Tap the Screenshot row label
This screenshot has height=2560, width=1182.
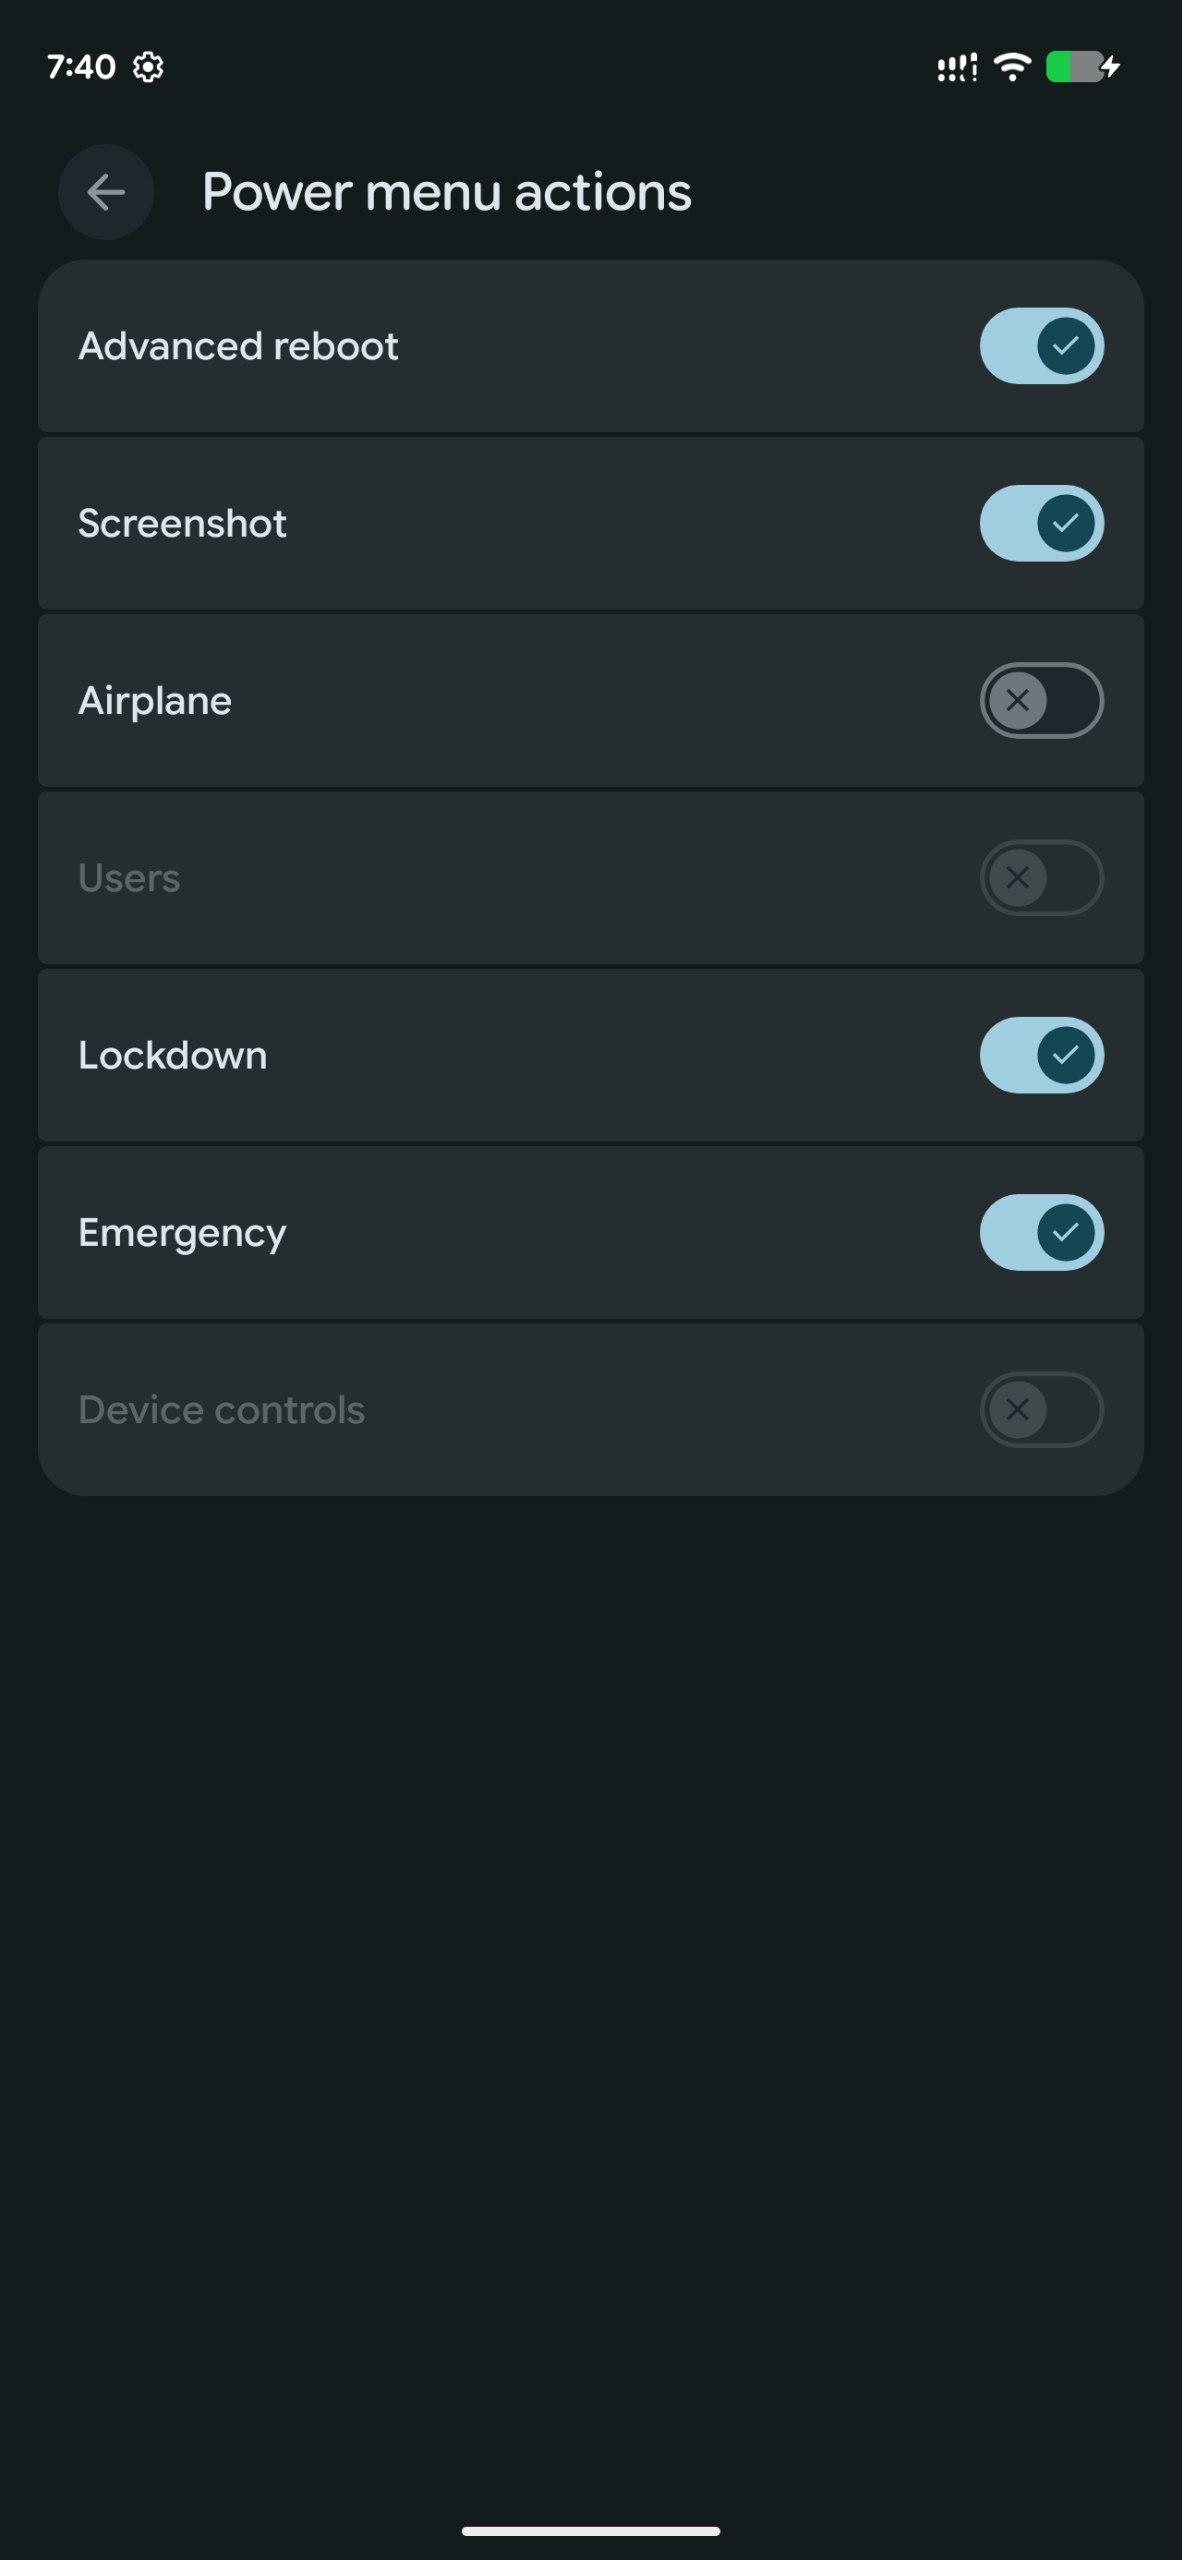182,523
